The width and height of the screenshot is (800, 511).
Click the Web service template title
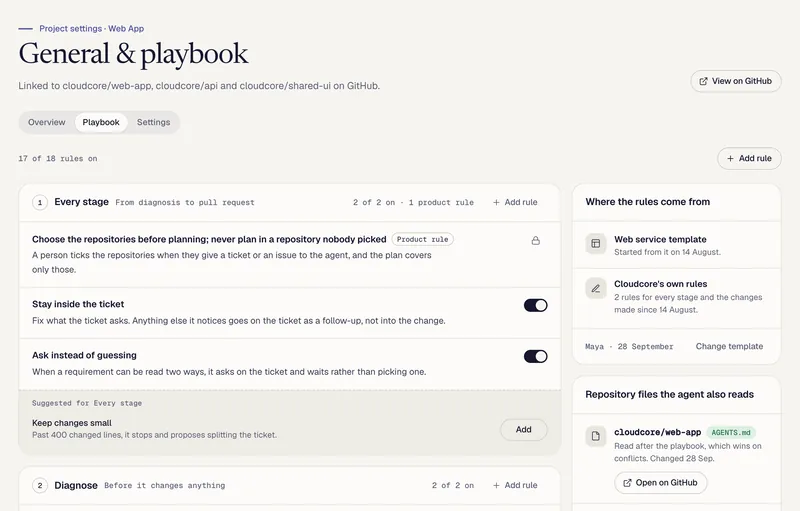(x=660, y=239)
